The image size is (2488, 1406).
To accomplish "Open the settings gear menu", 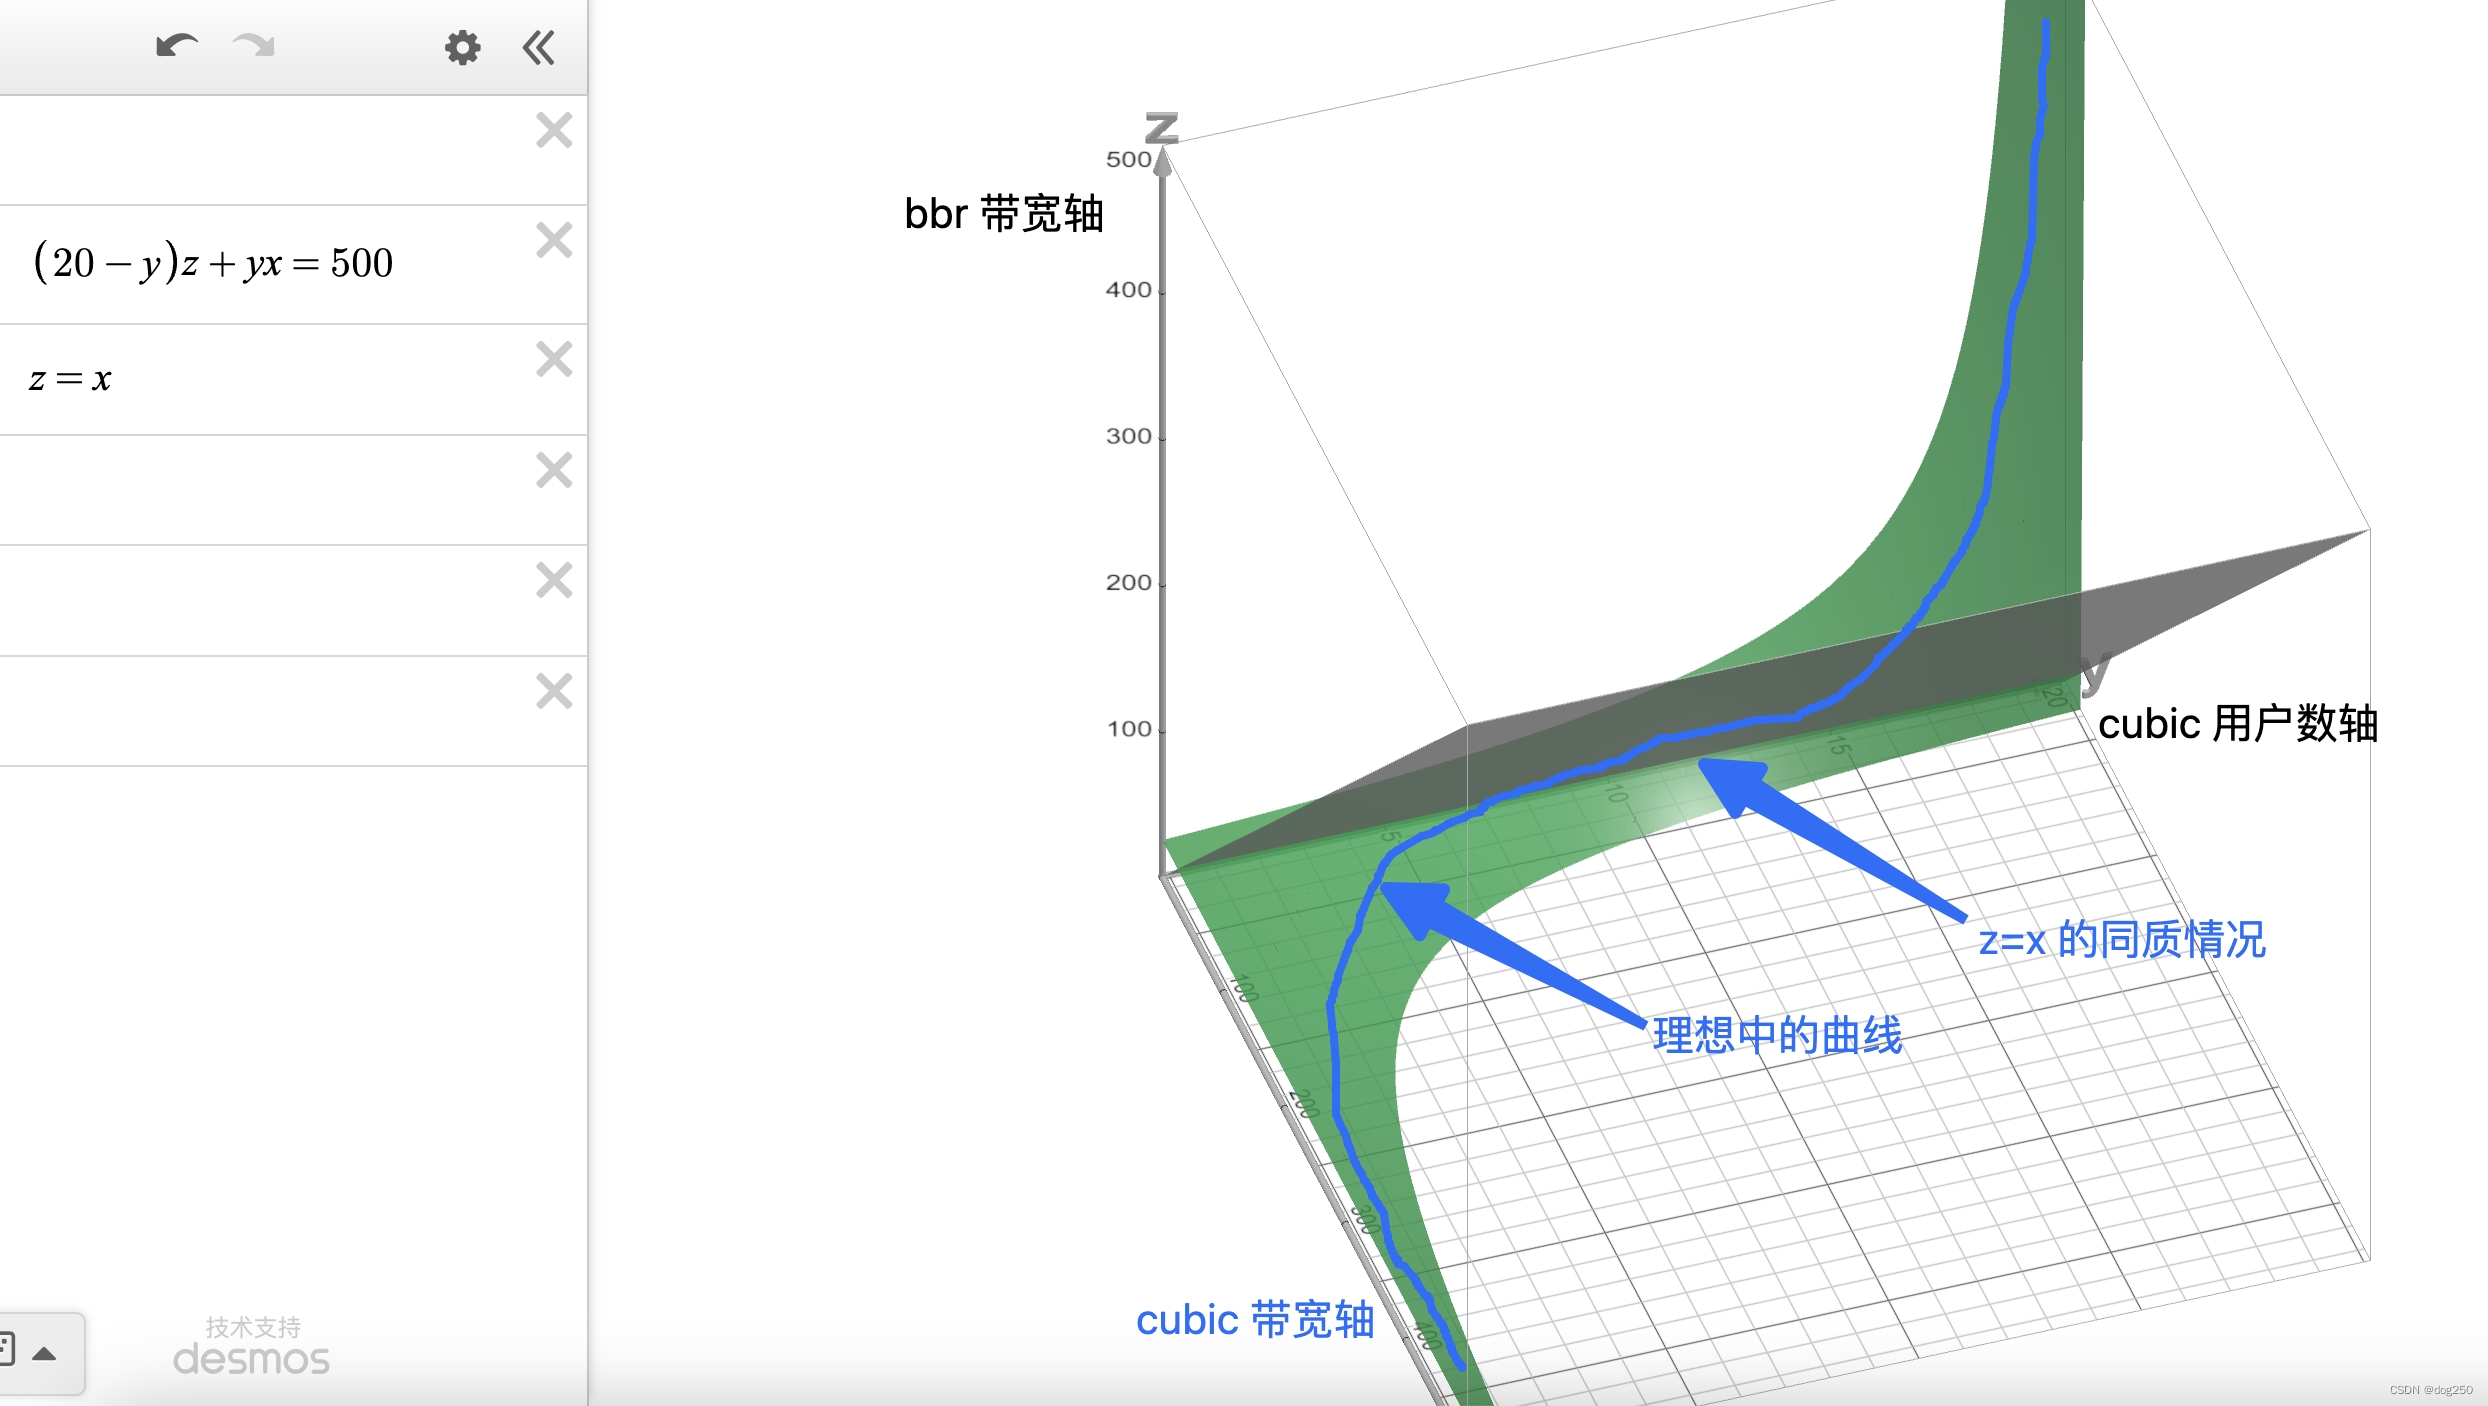I will (x=462, y=47).
